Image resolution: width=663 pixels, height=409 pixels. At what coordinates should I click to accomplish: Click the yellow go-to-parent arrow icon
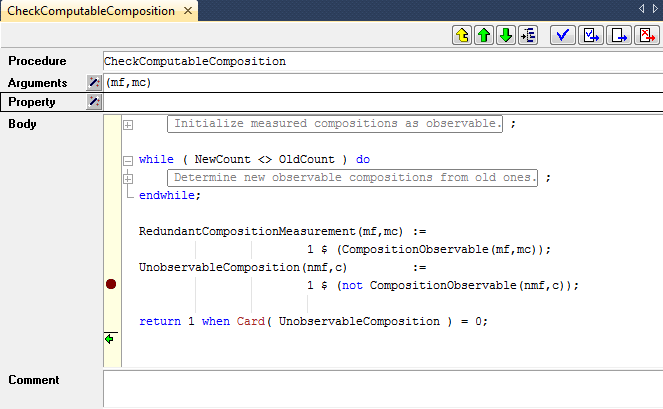tap(462, 35)
